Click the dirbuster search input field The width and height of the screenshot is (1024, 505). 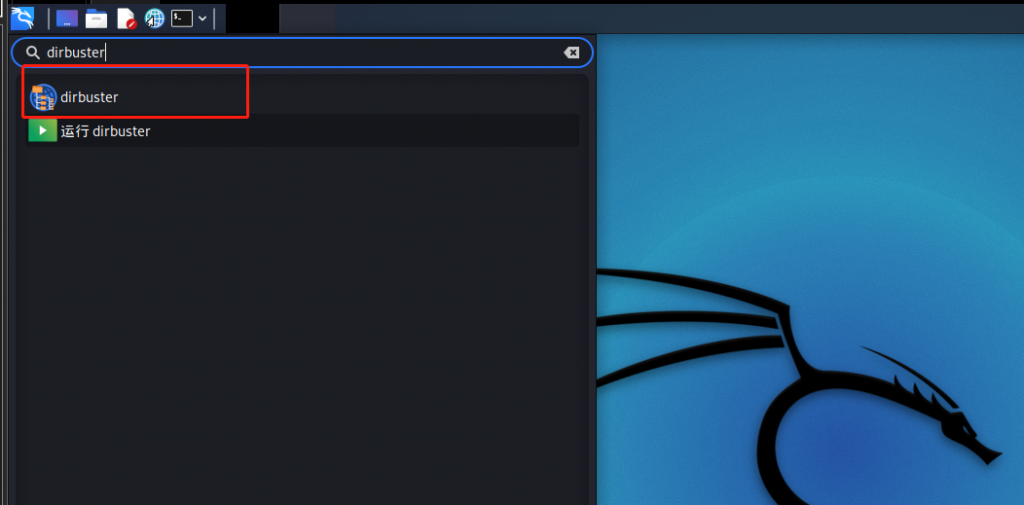[x=302, y=52]
